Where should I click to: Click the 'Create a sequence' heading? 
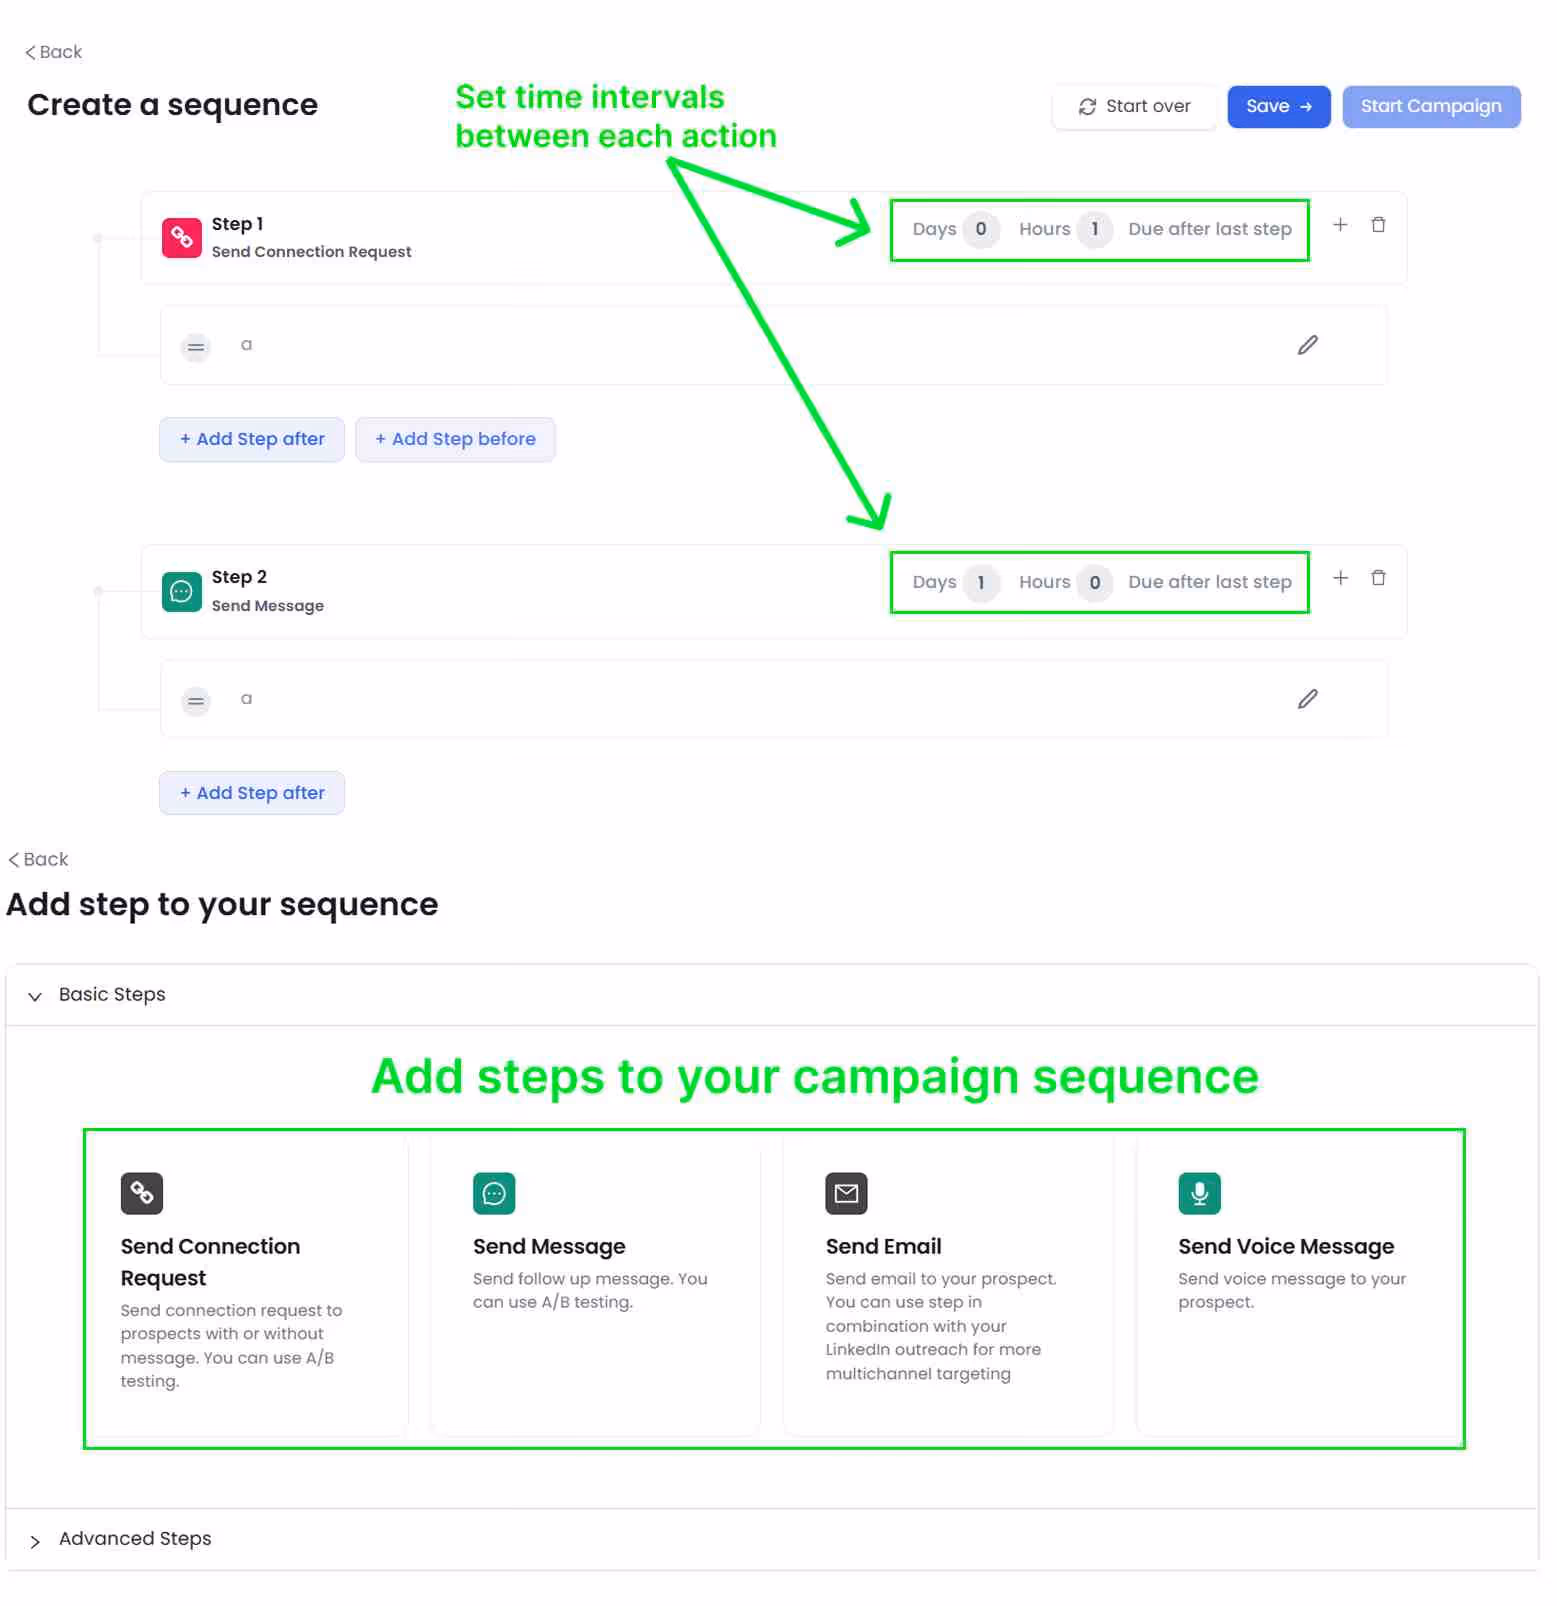172,105
